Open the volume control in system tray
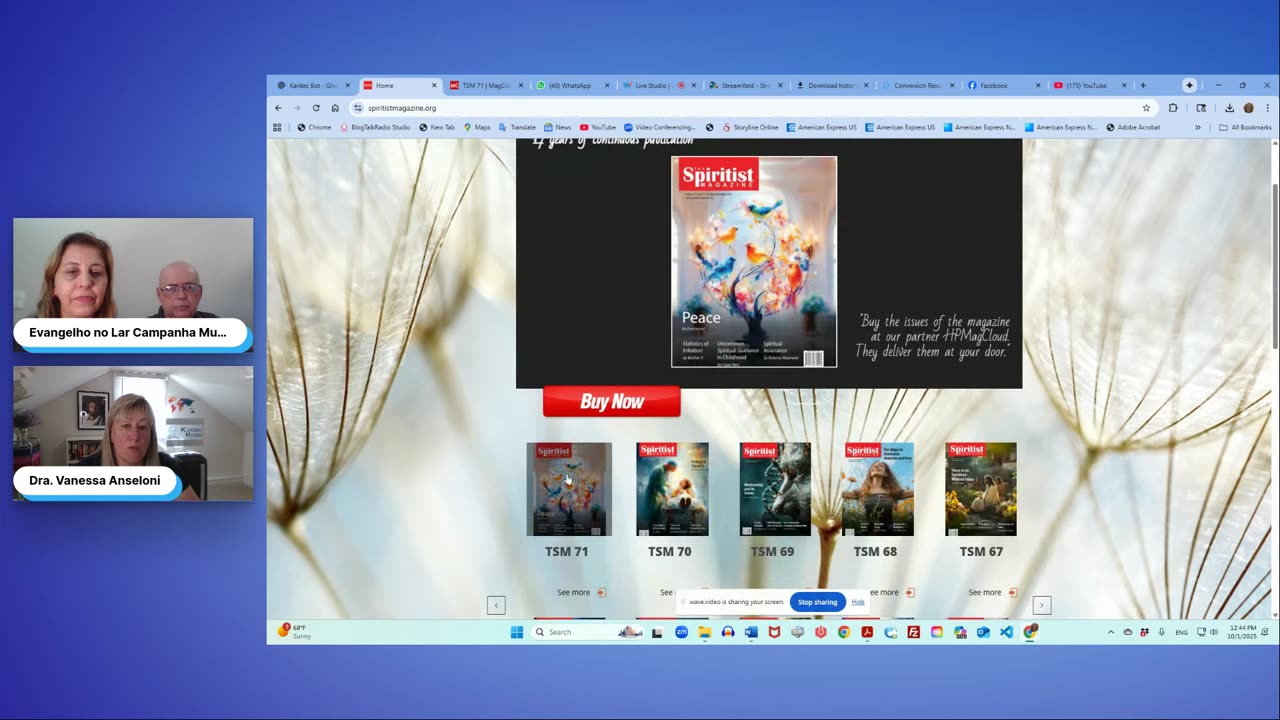Image resolution: width=1280 pixels, height=720 pixels. (x=1214, y=632)
